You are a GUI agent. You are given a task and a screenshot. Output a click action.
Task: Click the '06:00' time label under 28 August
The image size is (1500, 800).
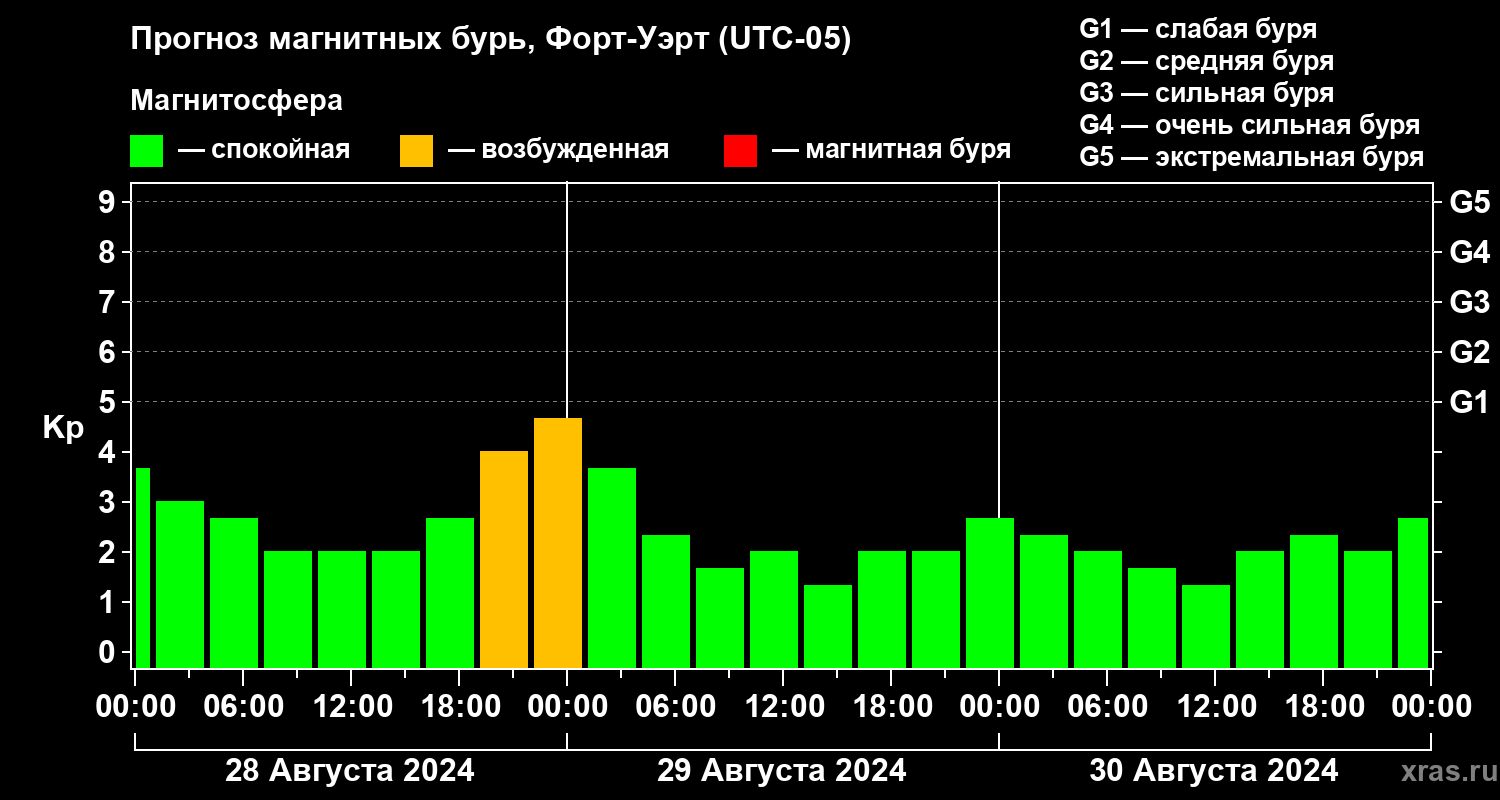(246, 707)
